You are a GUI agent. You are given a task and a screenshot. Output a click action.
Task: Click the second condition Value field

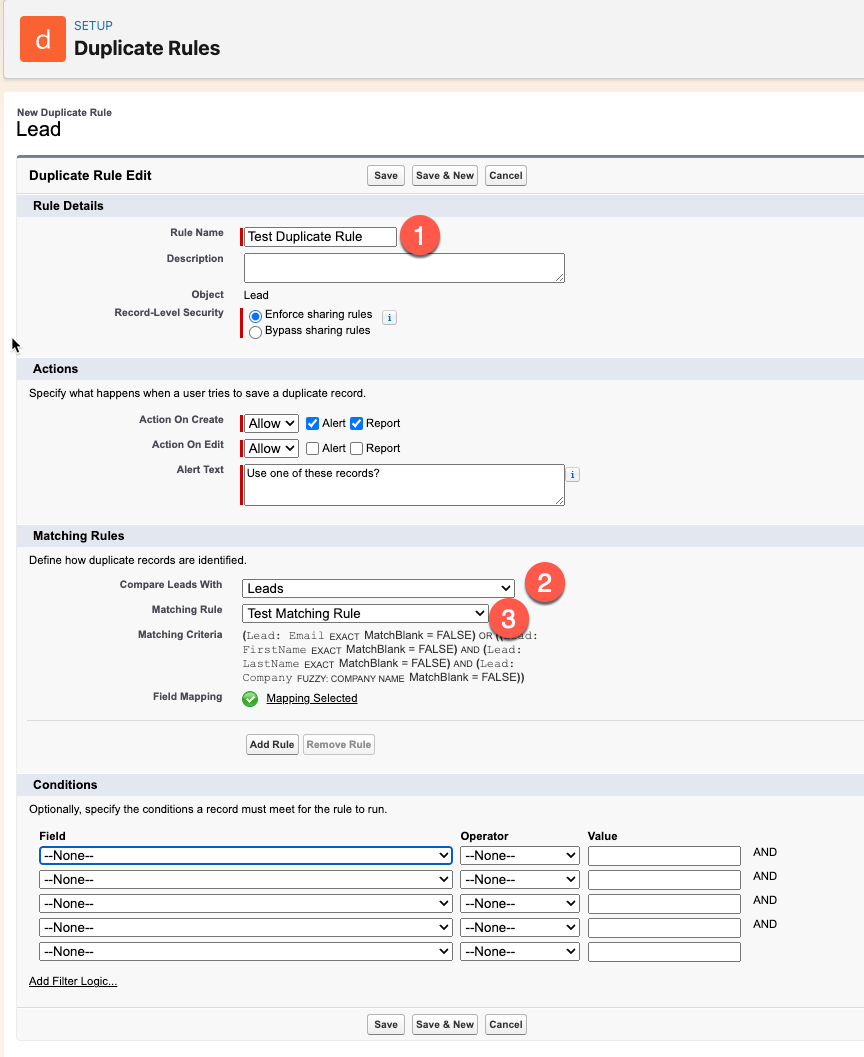664,880
